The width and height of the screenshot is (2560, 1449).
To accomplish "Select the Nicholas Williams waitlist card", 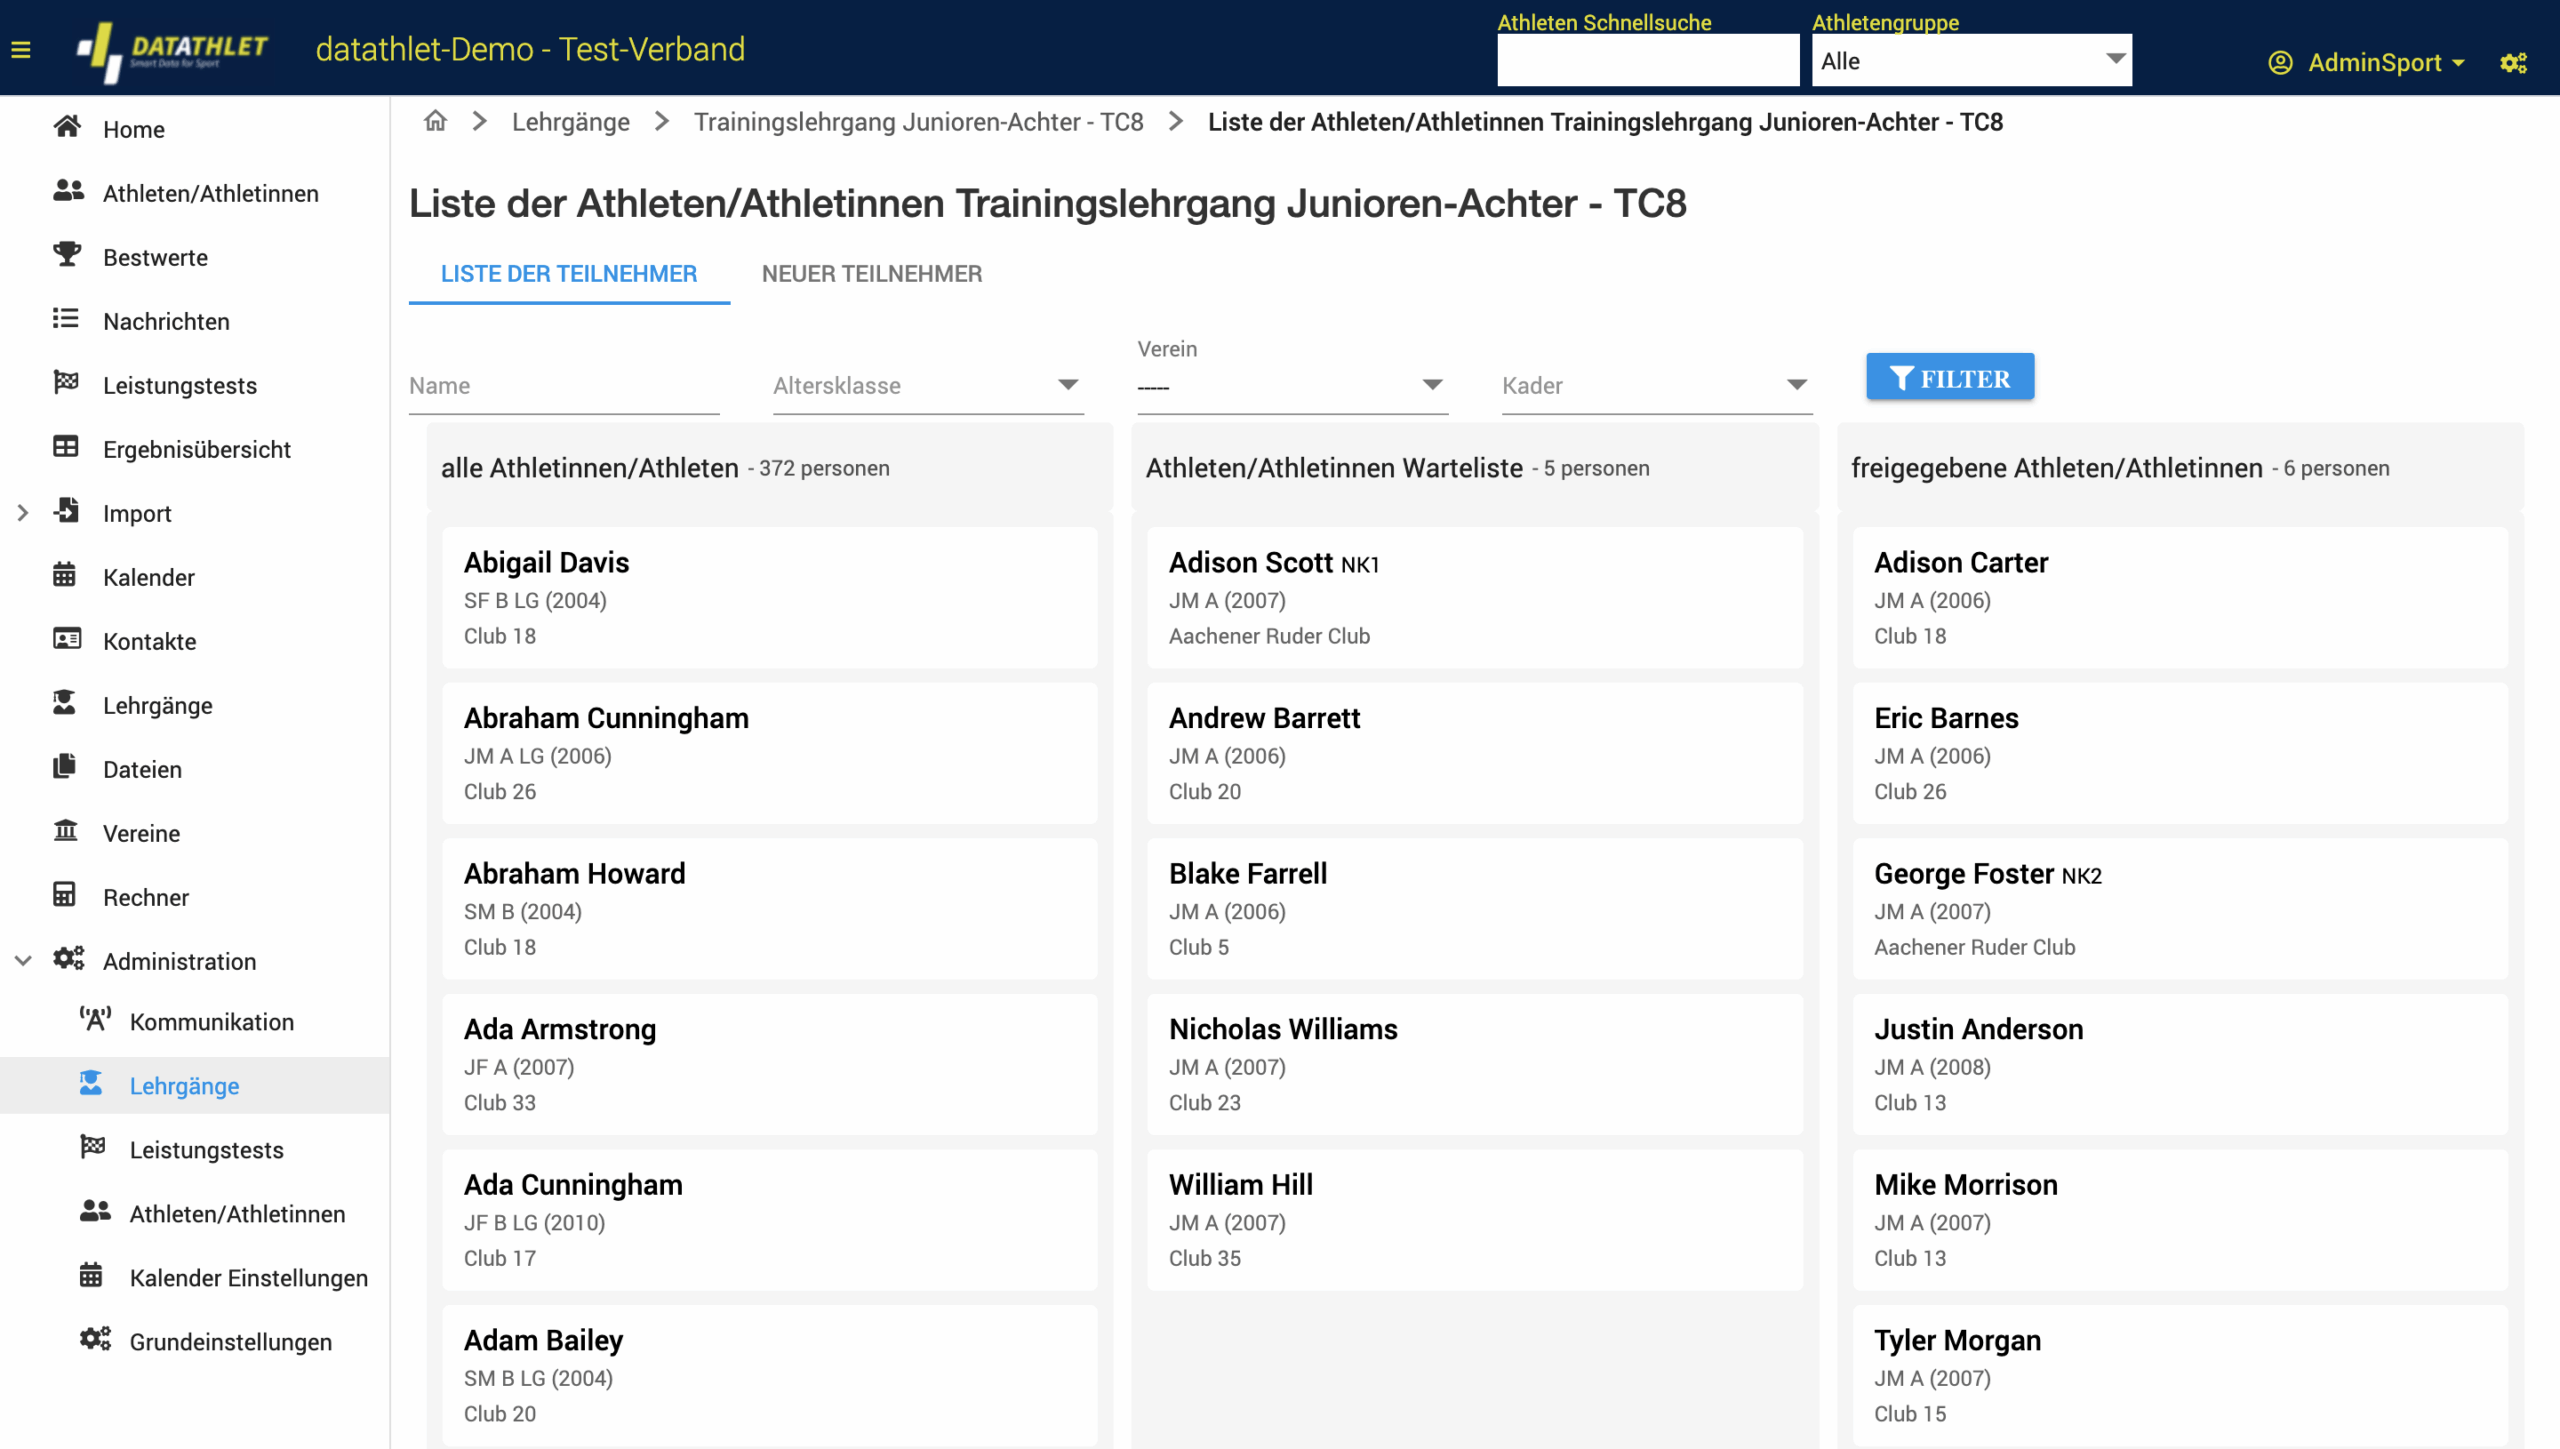I will [x=1475, y=1064].
